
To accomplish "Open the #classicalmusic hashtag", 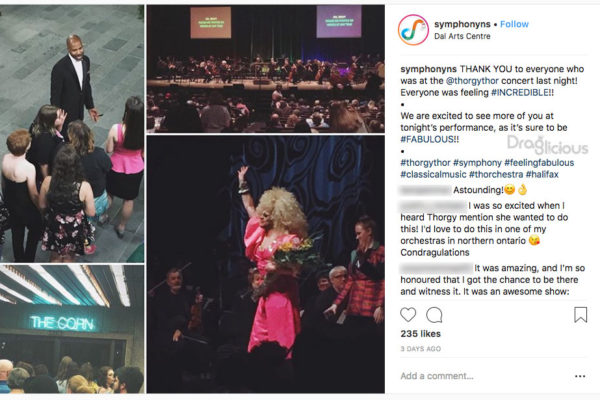I will tap(433, 175).
